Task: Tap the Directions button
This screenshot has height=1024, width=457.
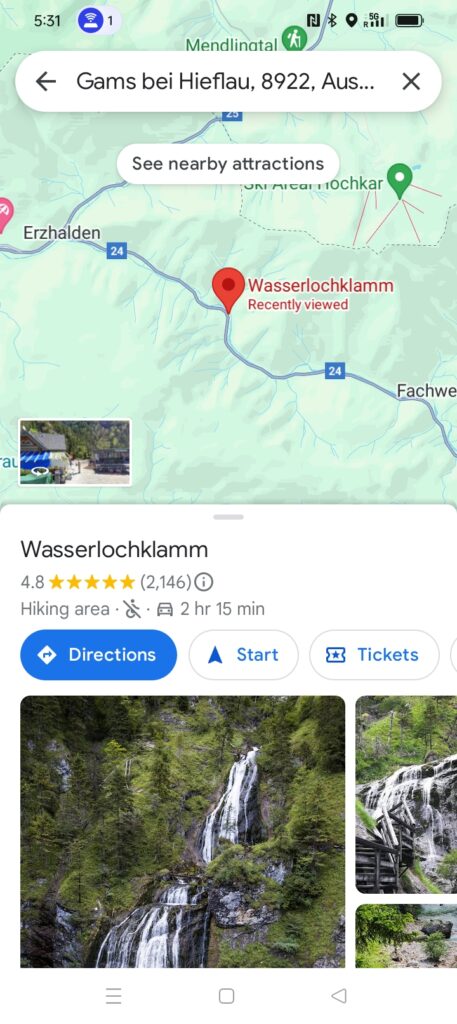Action: tap(99, 654)
